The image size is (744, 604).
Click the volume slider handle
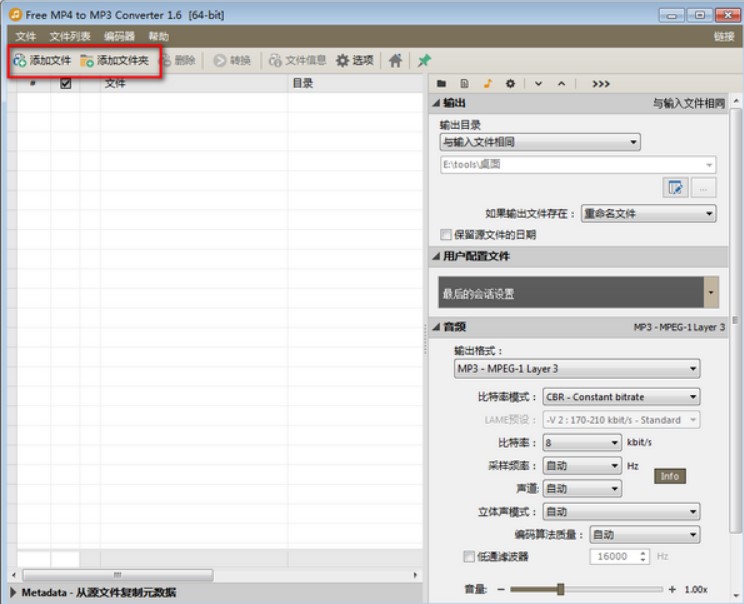560,589
